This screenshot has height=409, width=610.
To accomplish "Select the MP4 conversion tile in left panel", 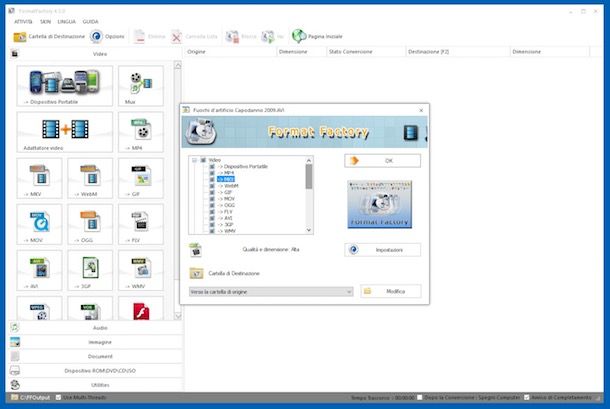I will point(141,132).
